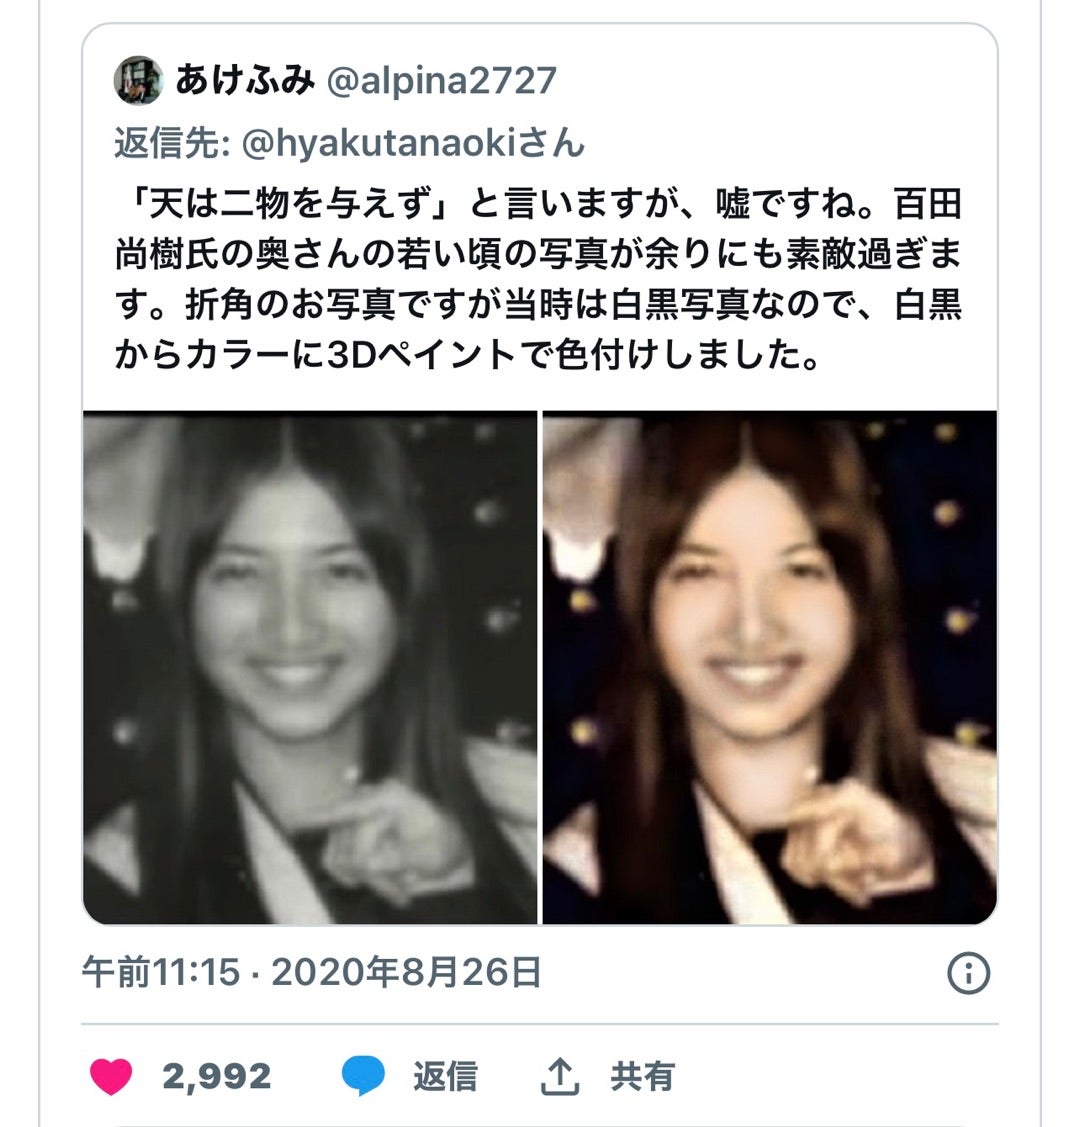Click the blue reply speech bubble icon
Viewport: 1080px width, 1127px height.
coord(363,1076)
